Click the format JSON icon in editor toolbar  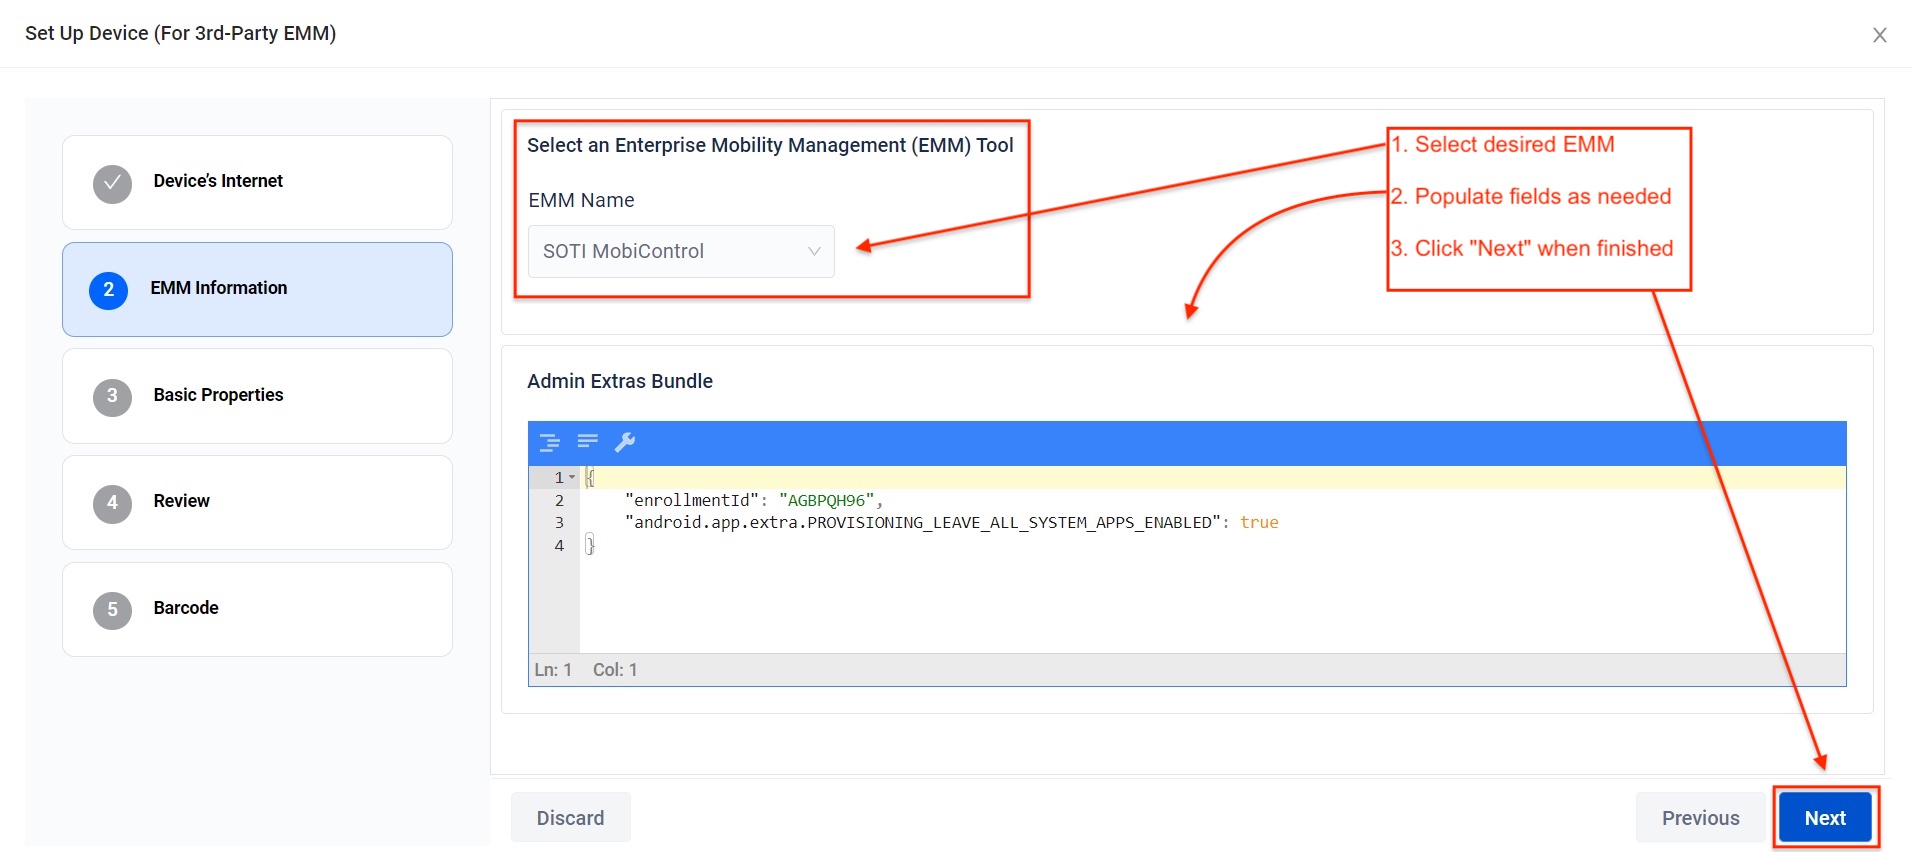pyautogui.click(x=549, y=442)
